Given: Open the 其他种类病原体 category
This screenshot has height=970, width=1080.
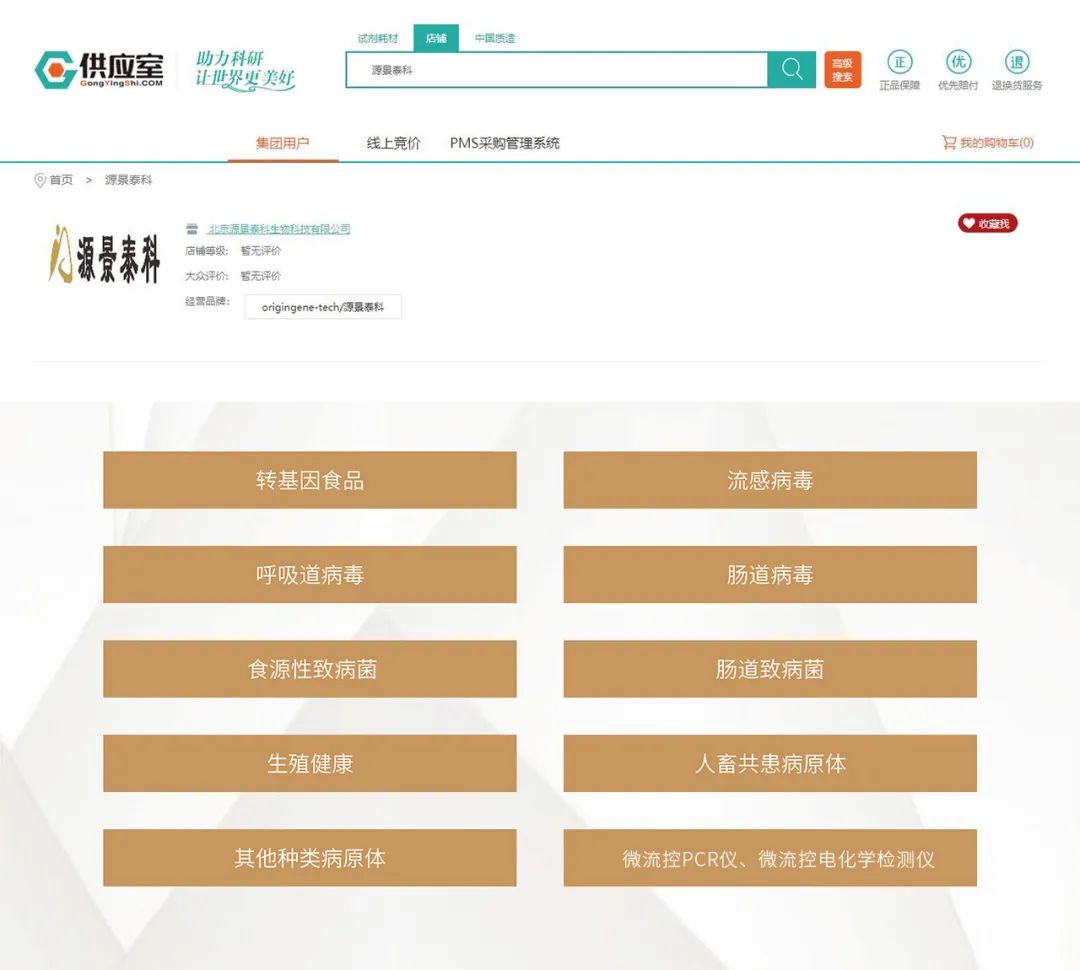Looking at the screenshot, I should pyautogui.click(x=310, y=858).
